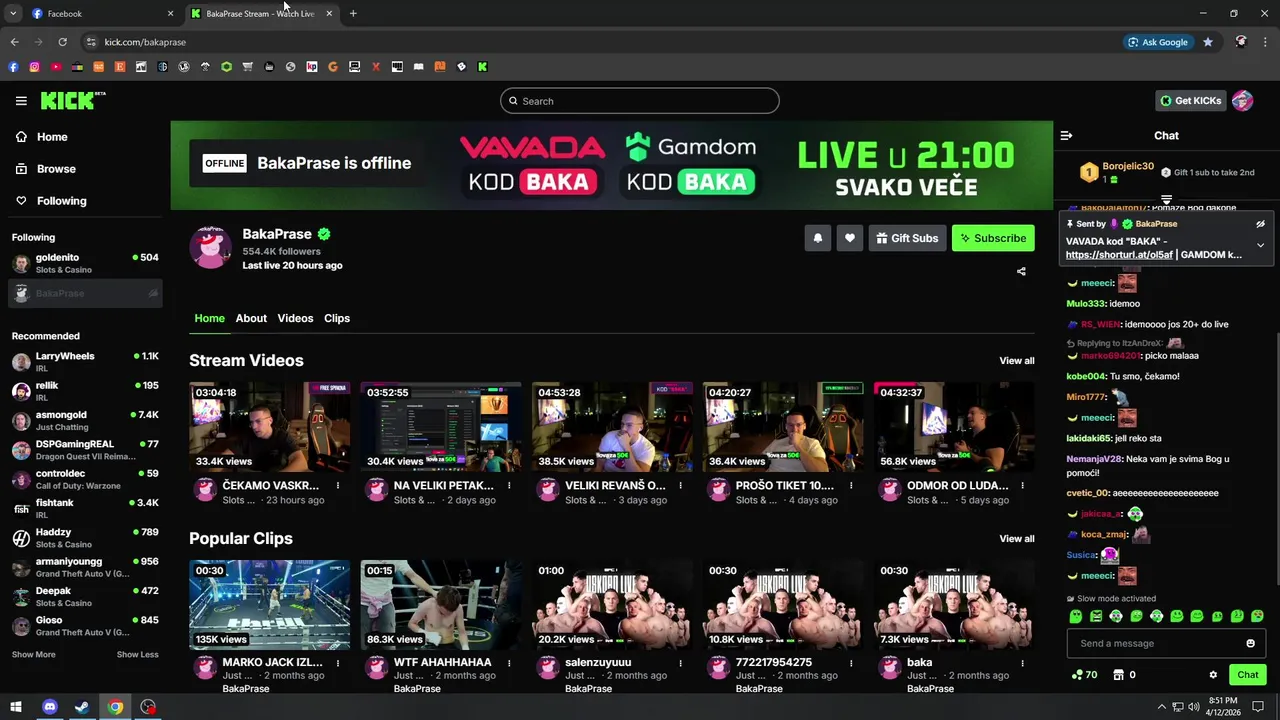Open the Windows Start menu

coord(16,707)
